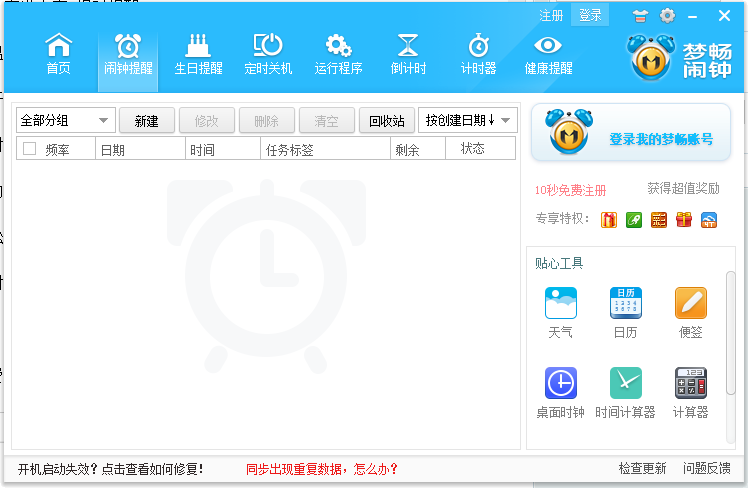
Task: Open the 计算器 calculator tool
Action: point(690,393)
